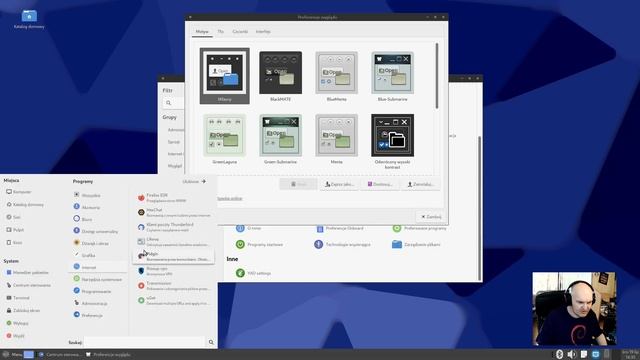Open Programy startowe in Control Center
The height and width of the screenshot is (360, 640).
click(x=260, y=244)
